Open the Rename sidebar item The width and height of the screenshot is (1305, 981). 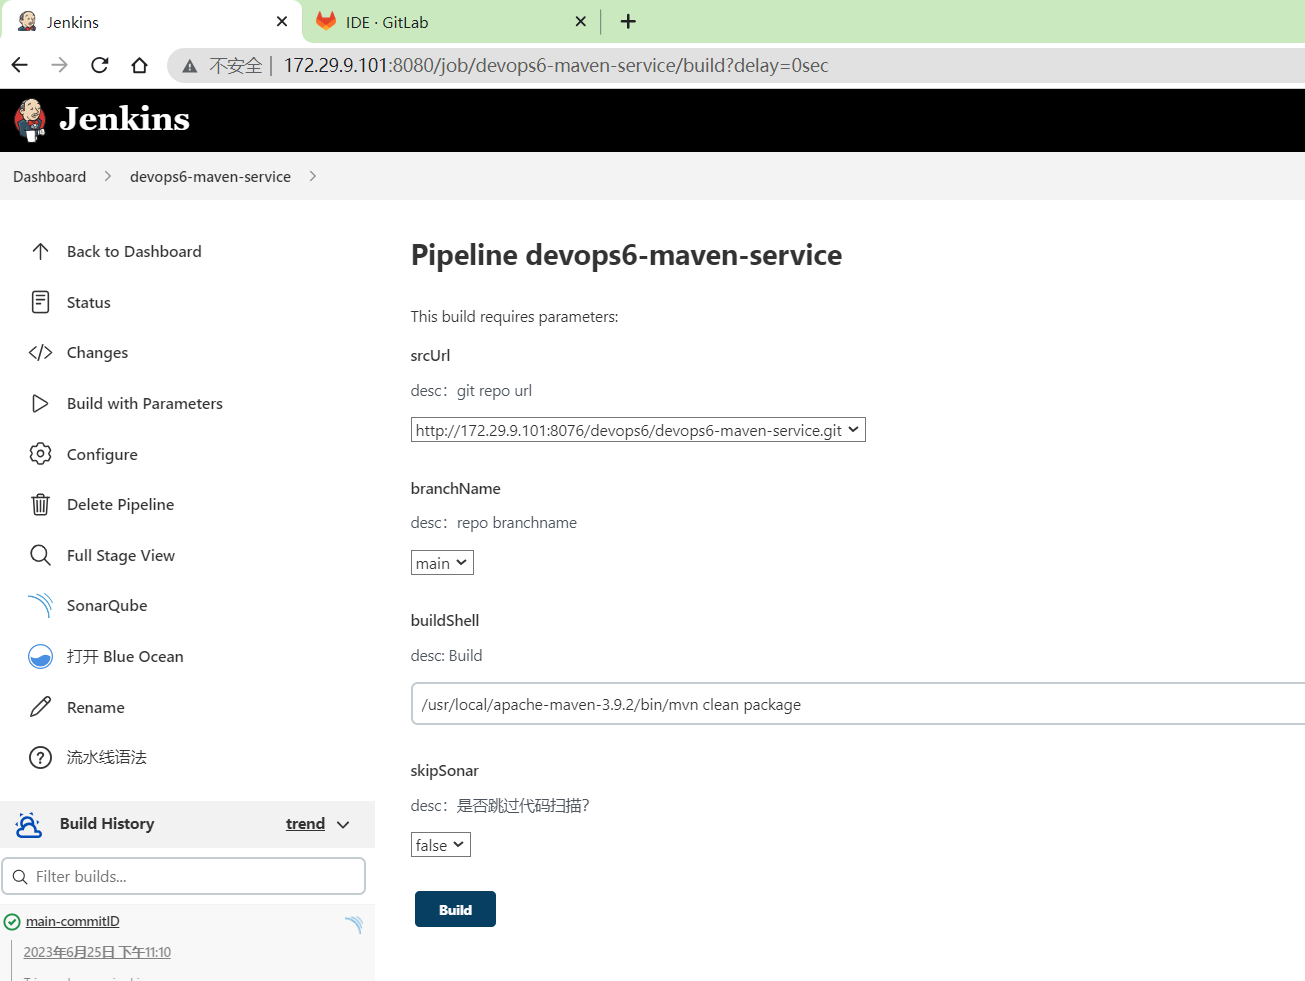pyautogui.click(x=96, y=707)
